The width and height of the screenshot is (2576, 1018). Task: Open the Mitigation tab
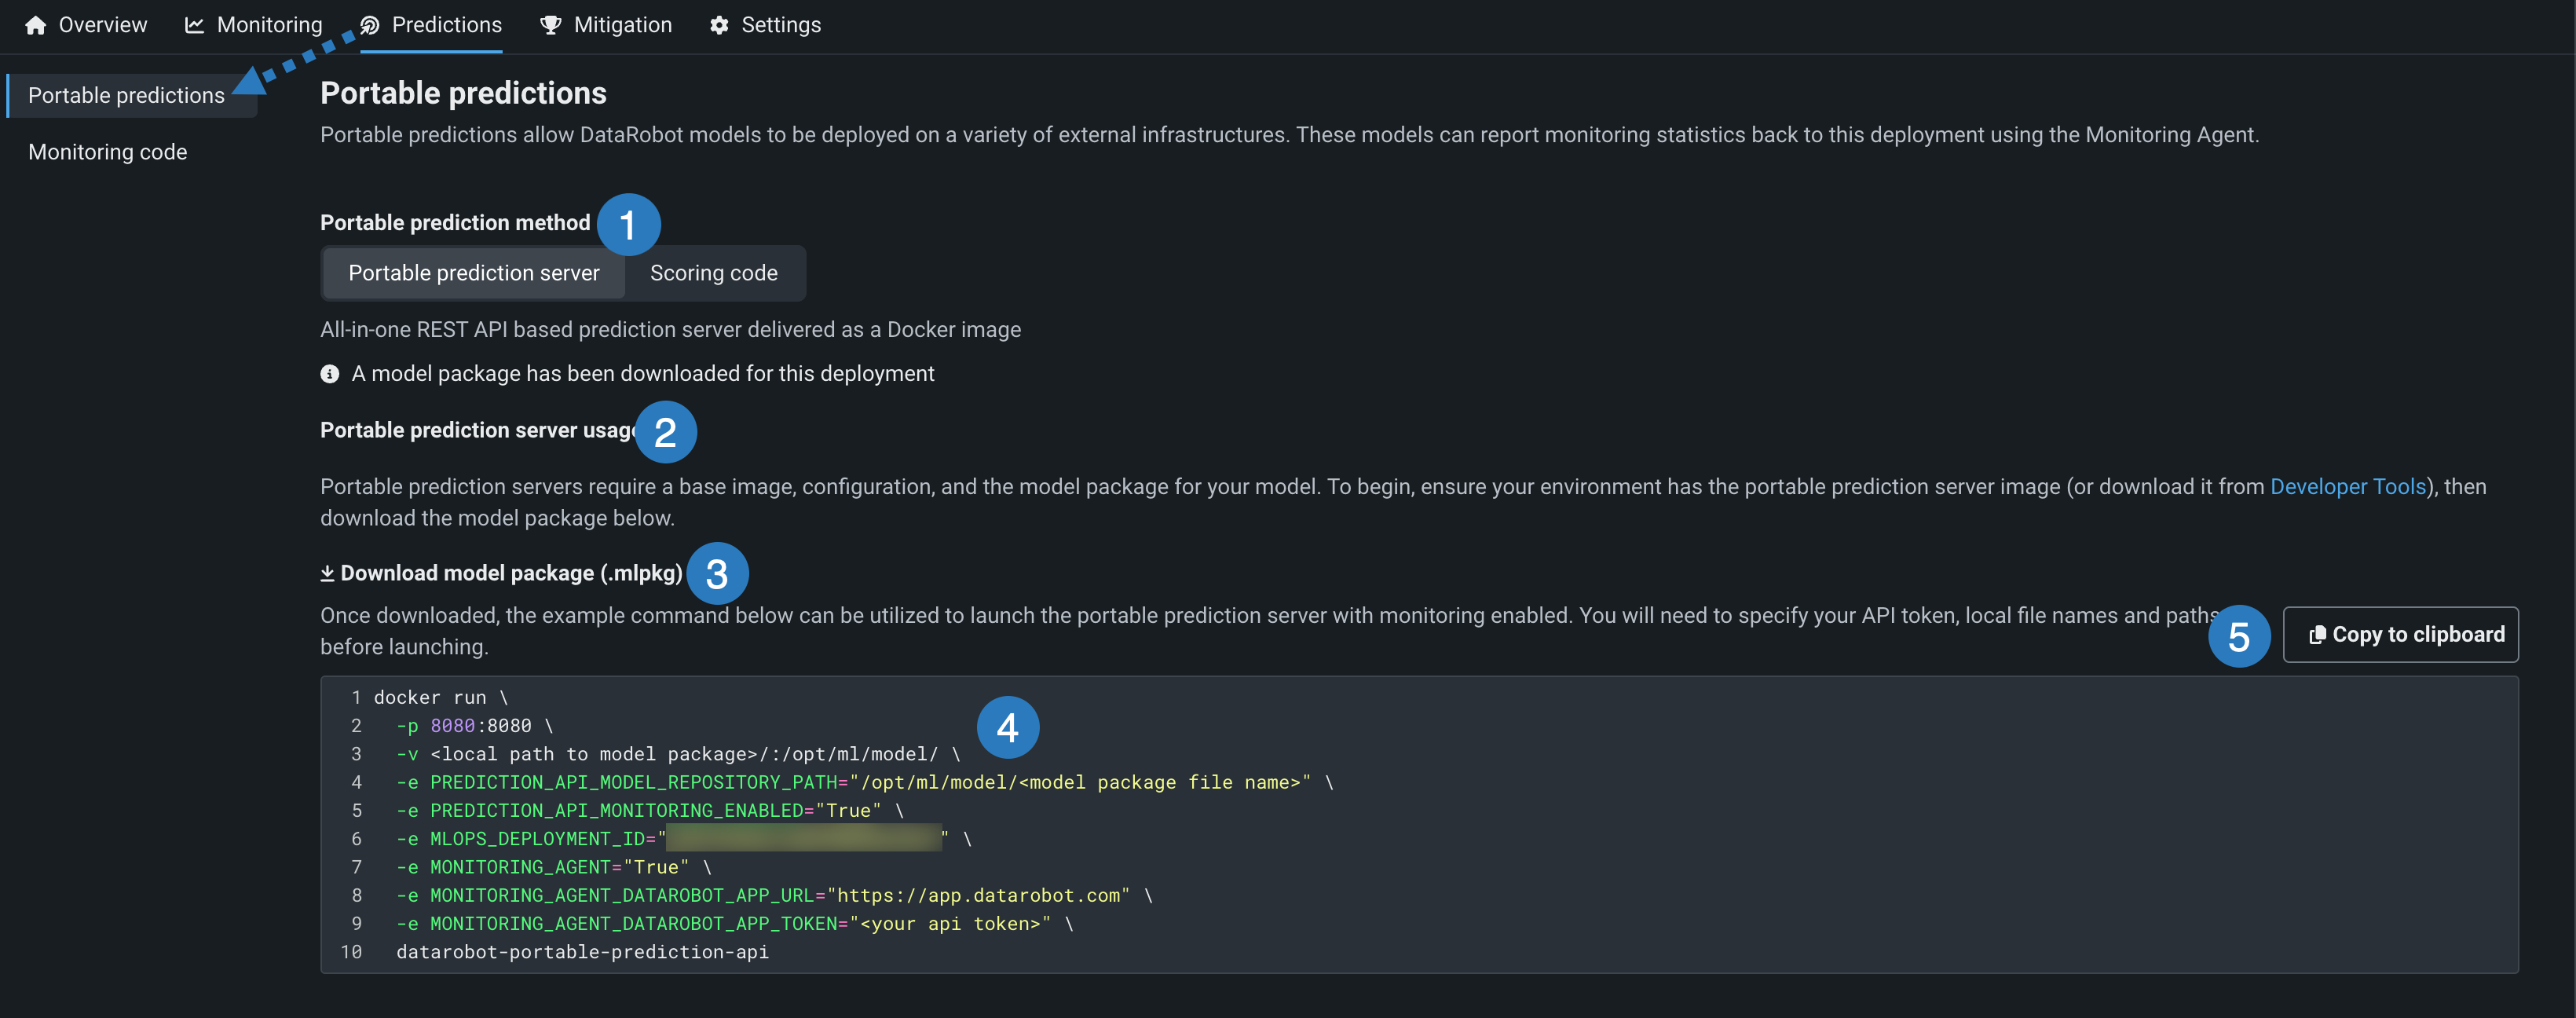tap(622, 25)
